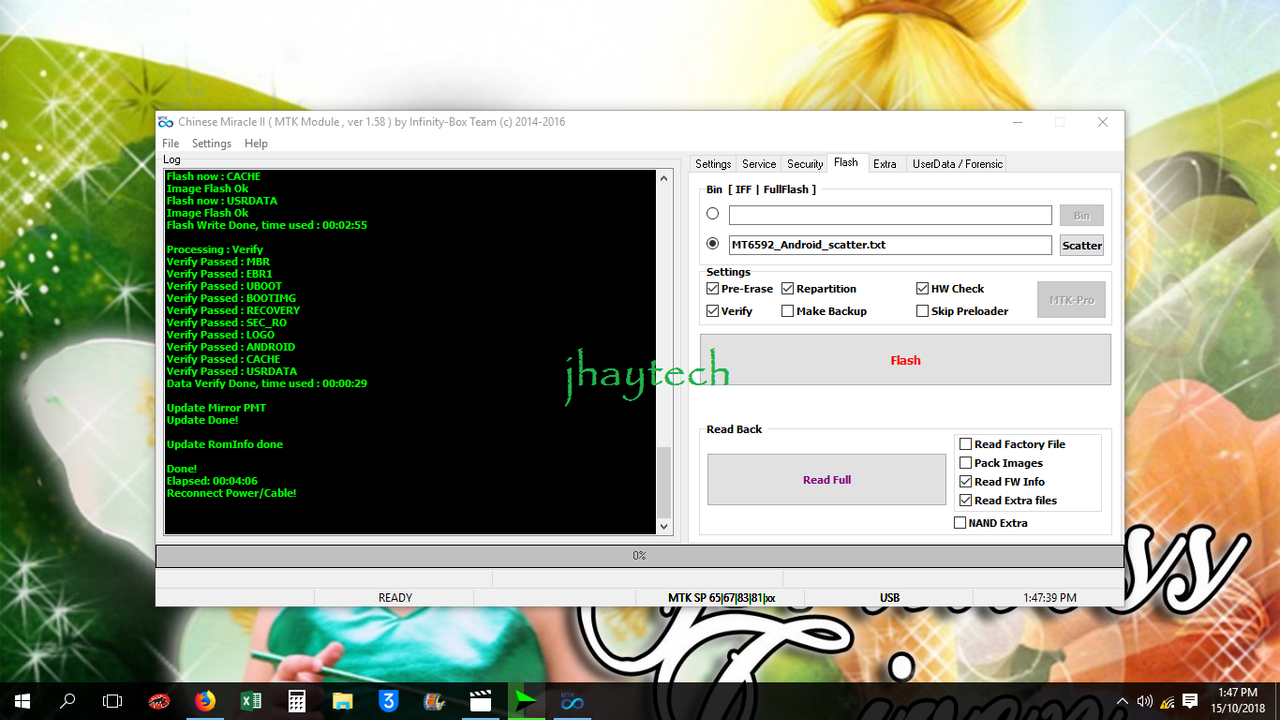Open File Explorer from the taskbar
Viewport: 1280px width, 720px height.
pos(343,701)
